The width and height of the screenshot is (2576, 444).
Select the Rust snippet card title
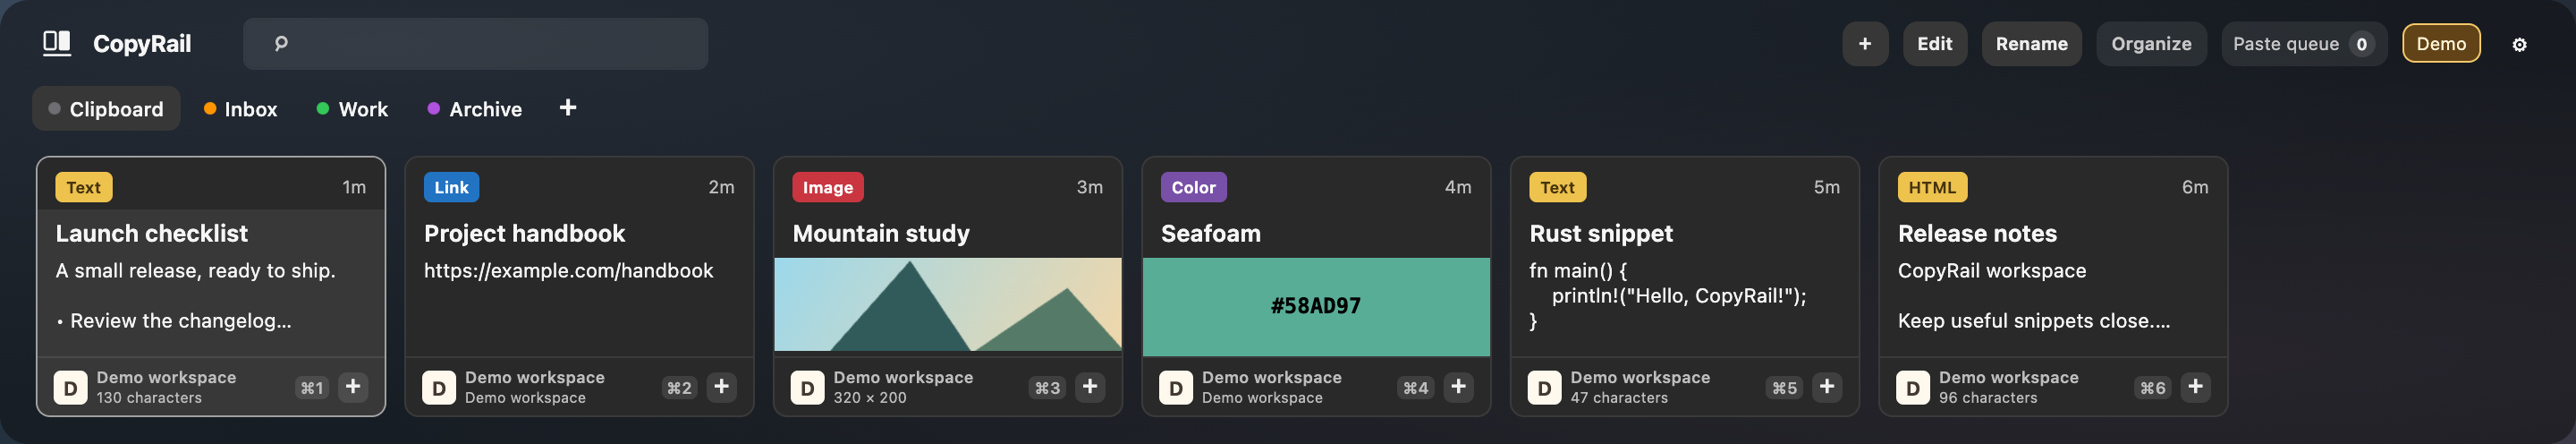[1601, 233]
